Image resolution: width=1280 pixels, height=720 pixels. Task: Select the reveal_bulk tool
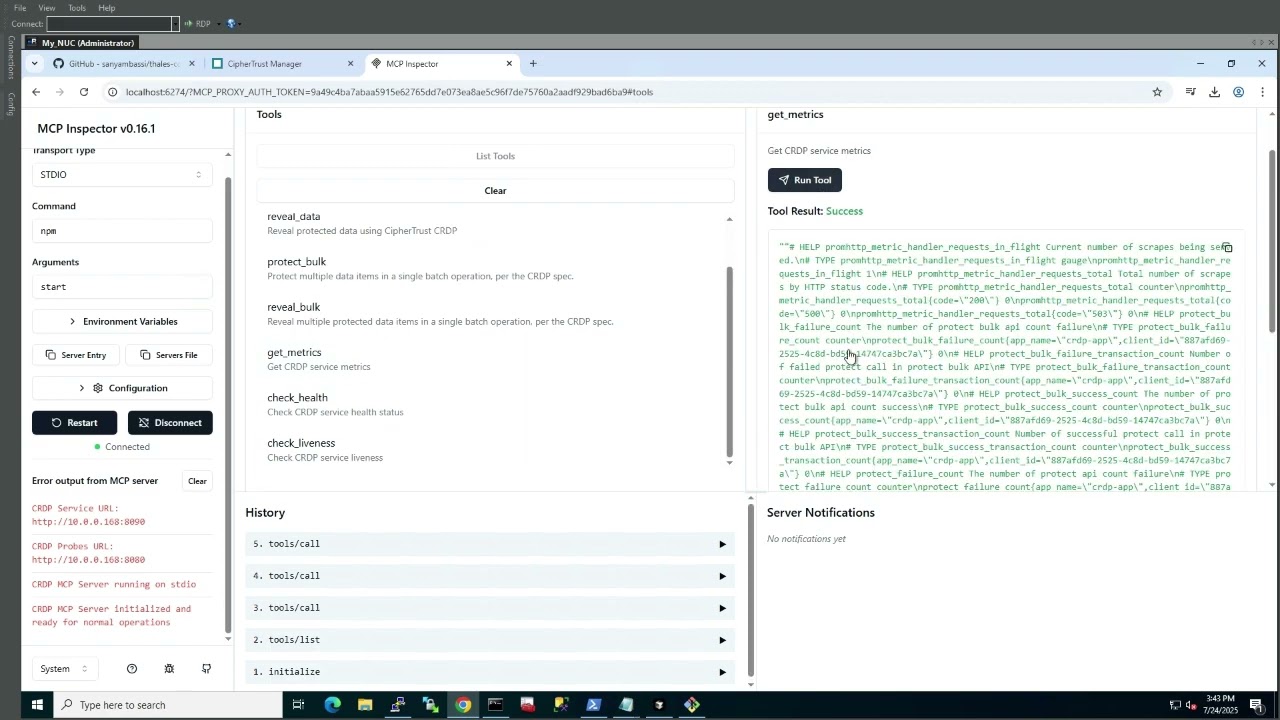tap(490, 314)
